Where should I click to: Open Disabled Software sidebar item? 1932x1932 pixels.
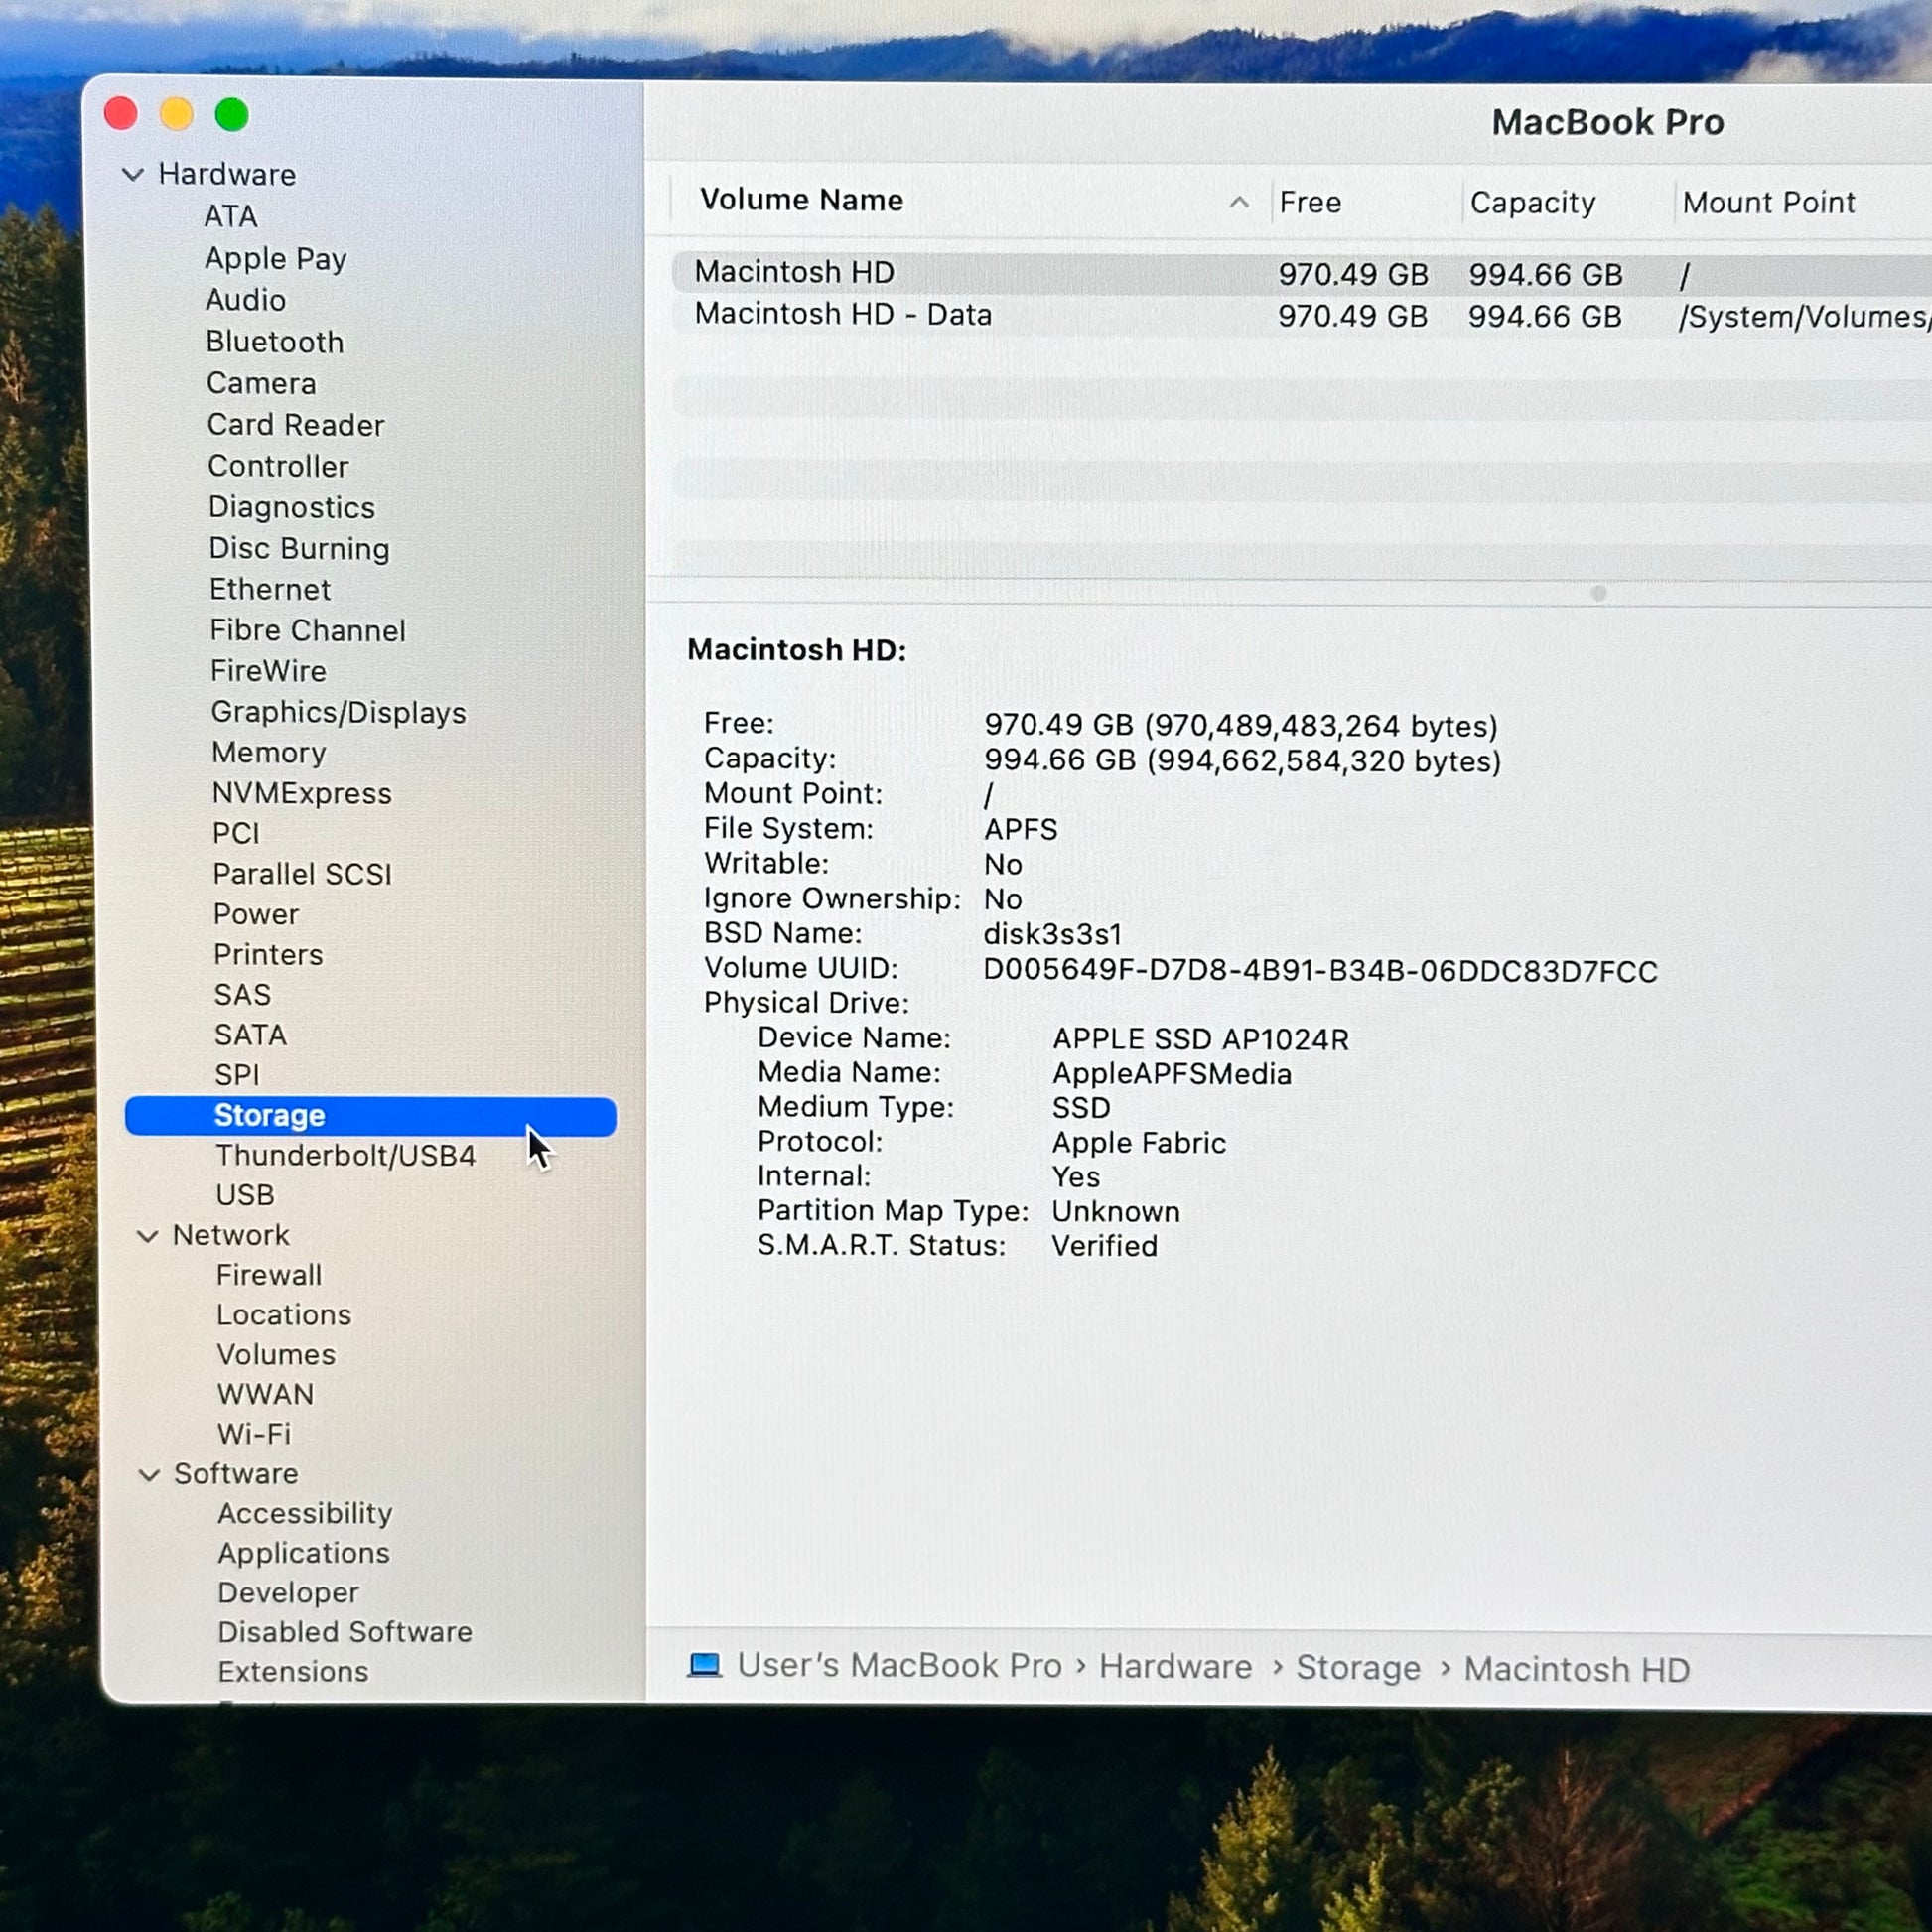pyautogui.click(x=345, y=1632)
